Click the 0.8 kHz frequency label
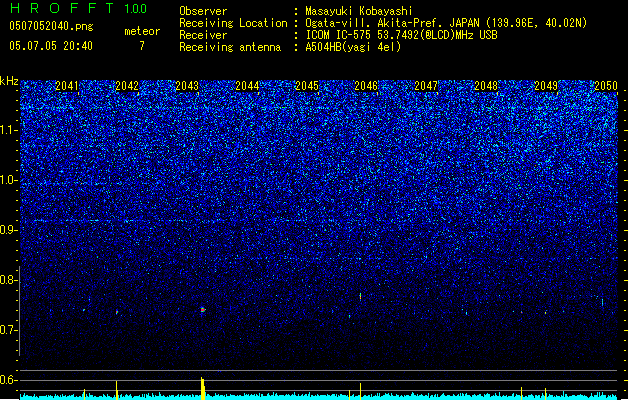Screen dimensions: 629x400 point(9,280)
